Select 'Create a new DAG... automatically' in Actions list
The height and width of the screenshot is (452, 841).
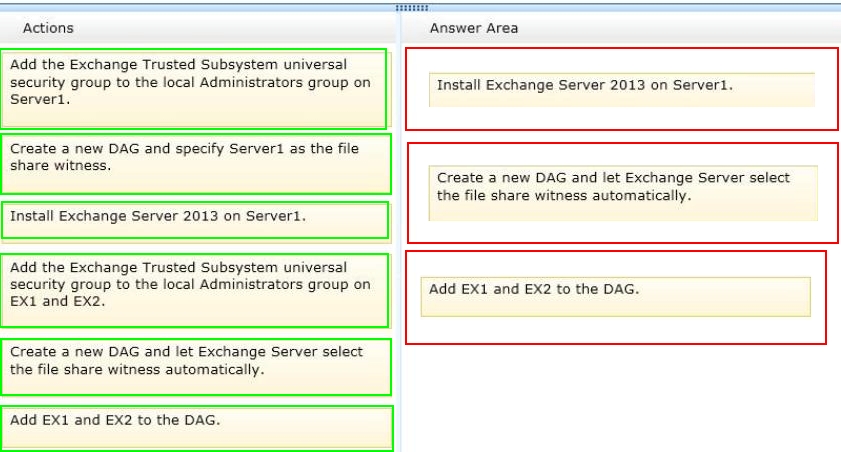point(196,367)
